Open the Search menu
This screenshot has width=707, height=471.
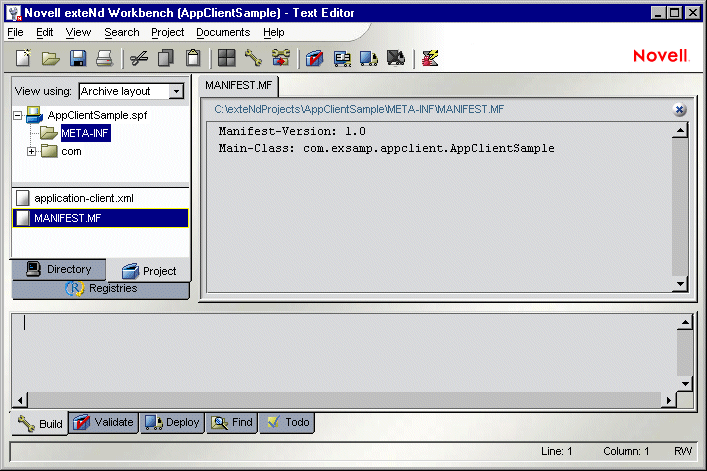122,32
